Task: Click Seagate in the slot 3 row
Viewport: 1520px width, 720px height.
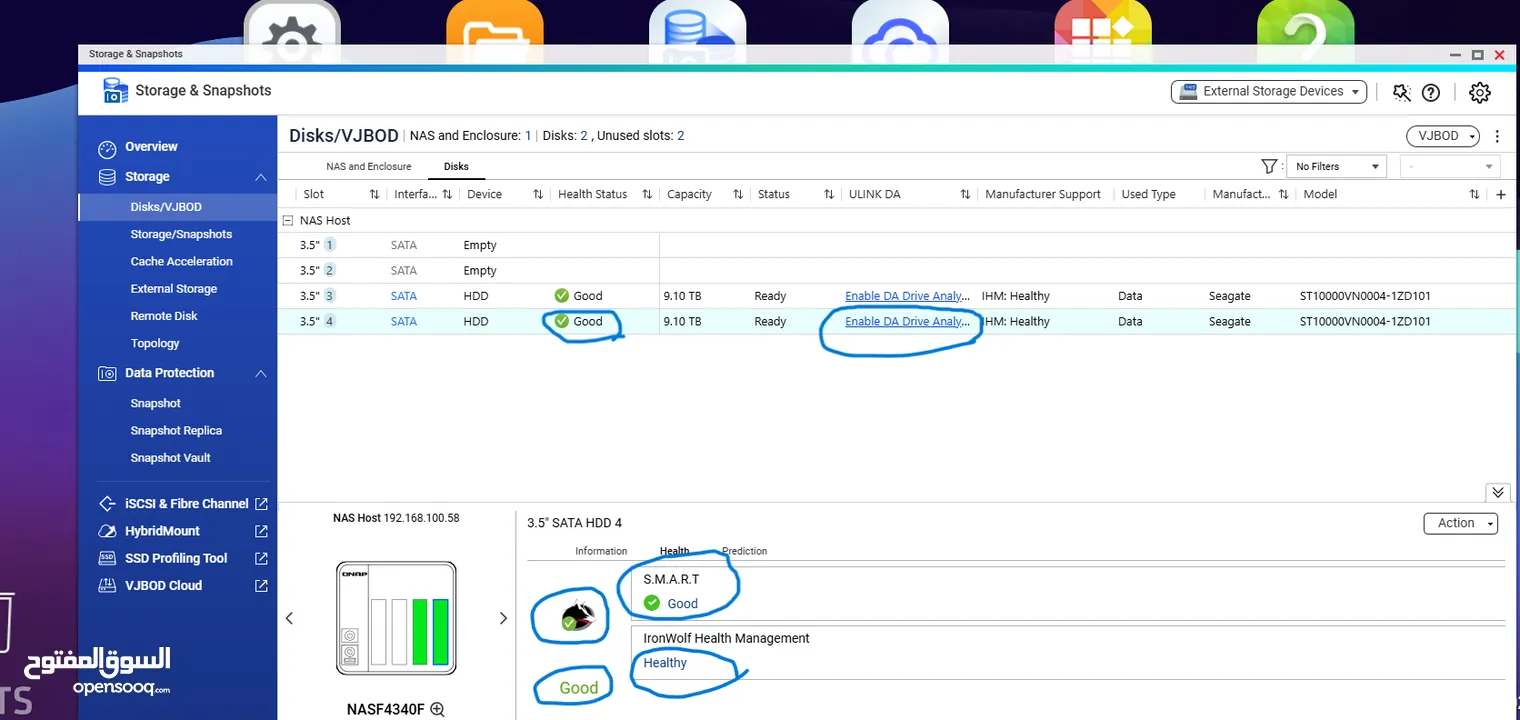Action: pyautogui.click(x=1229, y=296)
